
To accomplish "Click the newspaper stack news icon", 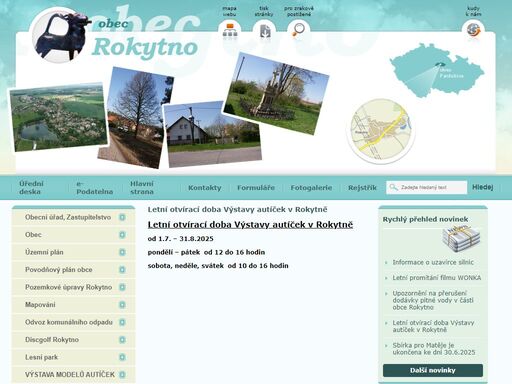I will 461,239.
